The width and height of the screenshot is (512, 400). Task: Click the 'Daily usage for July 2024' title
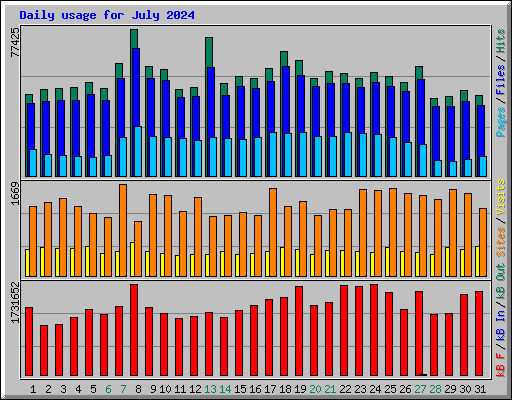coord(107,15)
